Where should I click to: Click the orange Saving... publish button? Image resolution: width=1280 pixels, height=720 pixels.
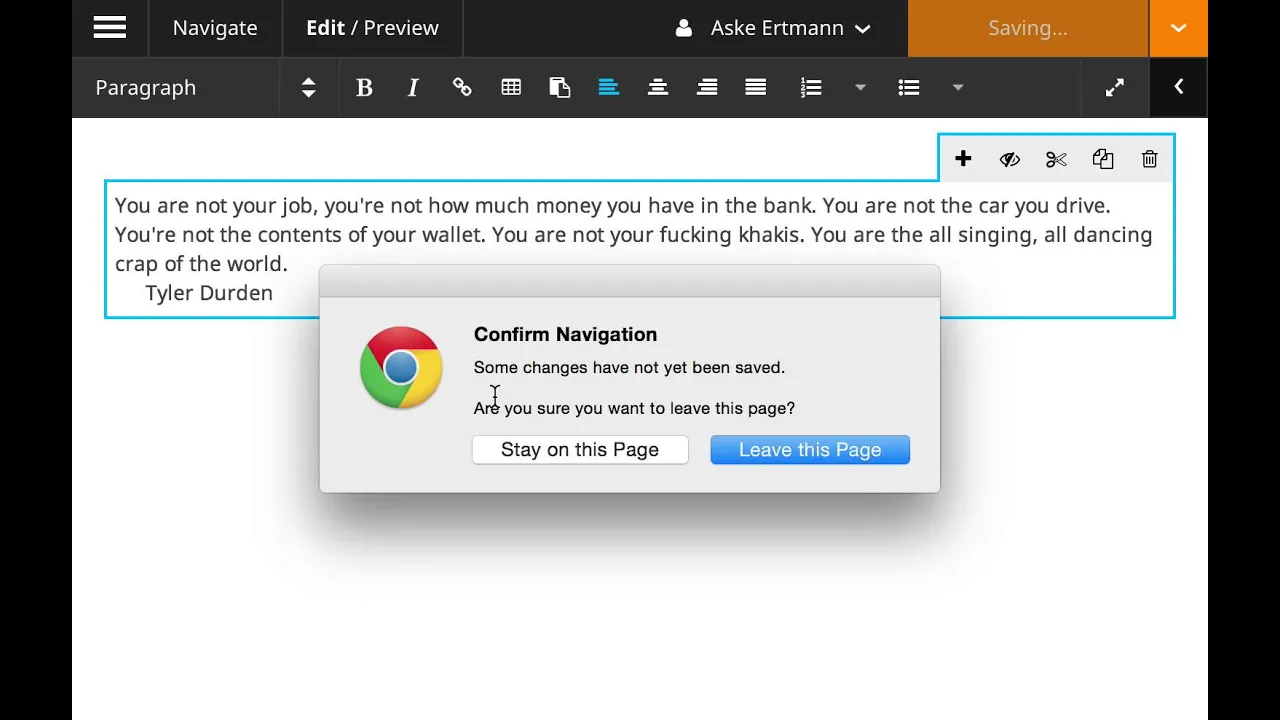[x=1028, y=28]
